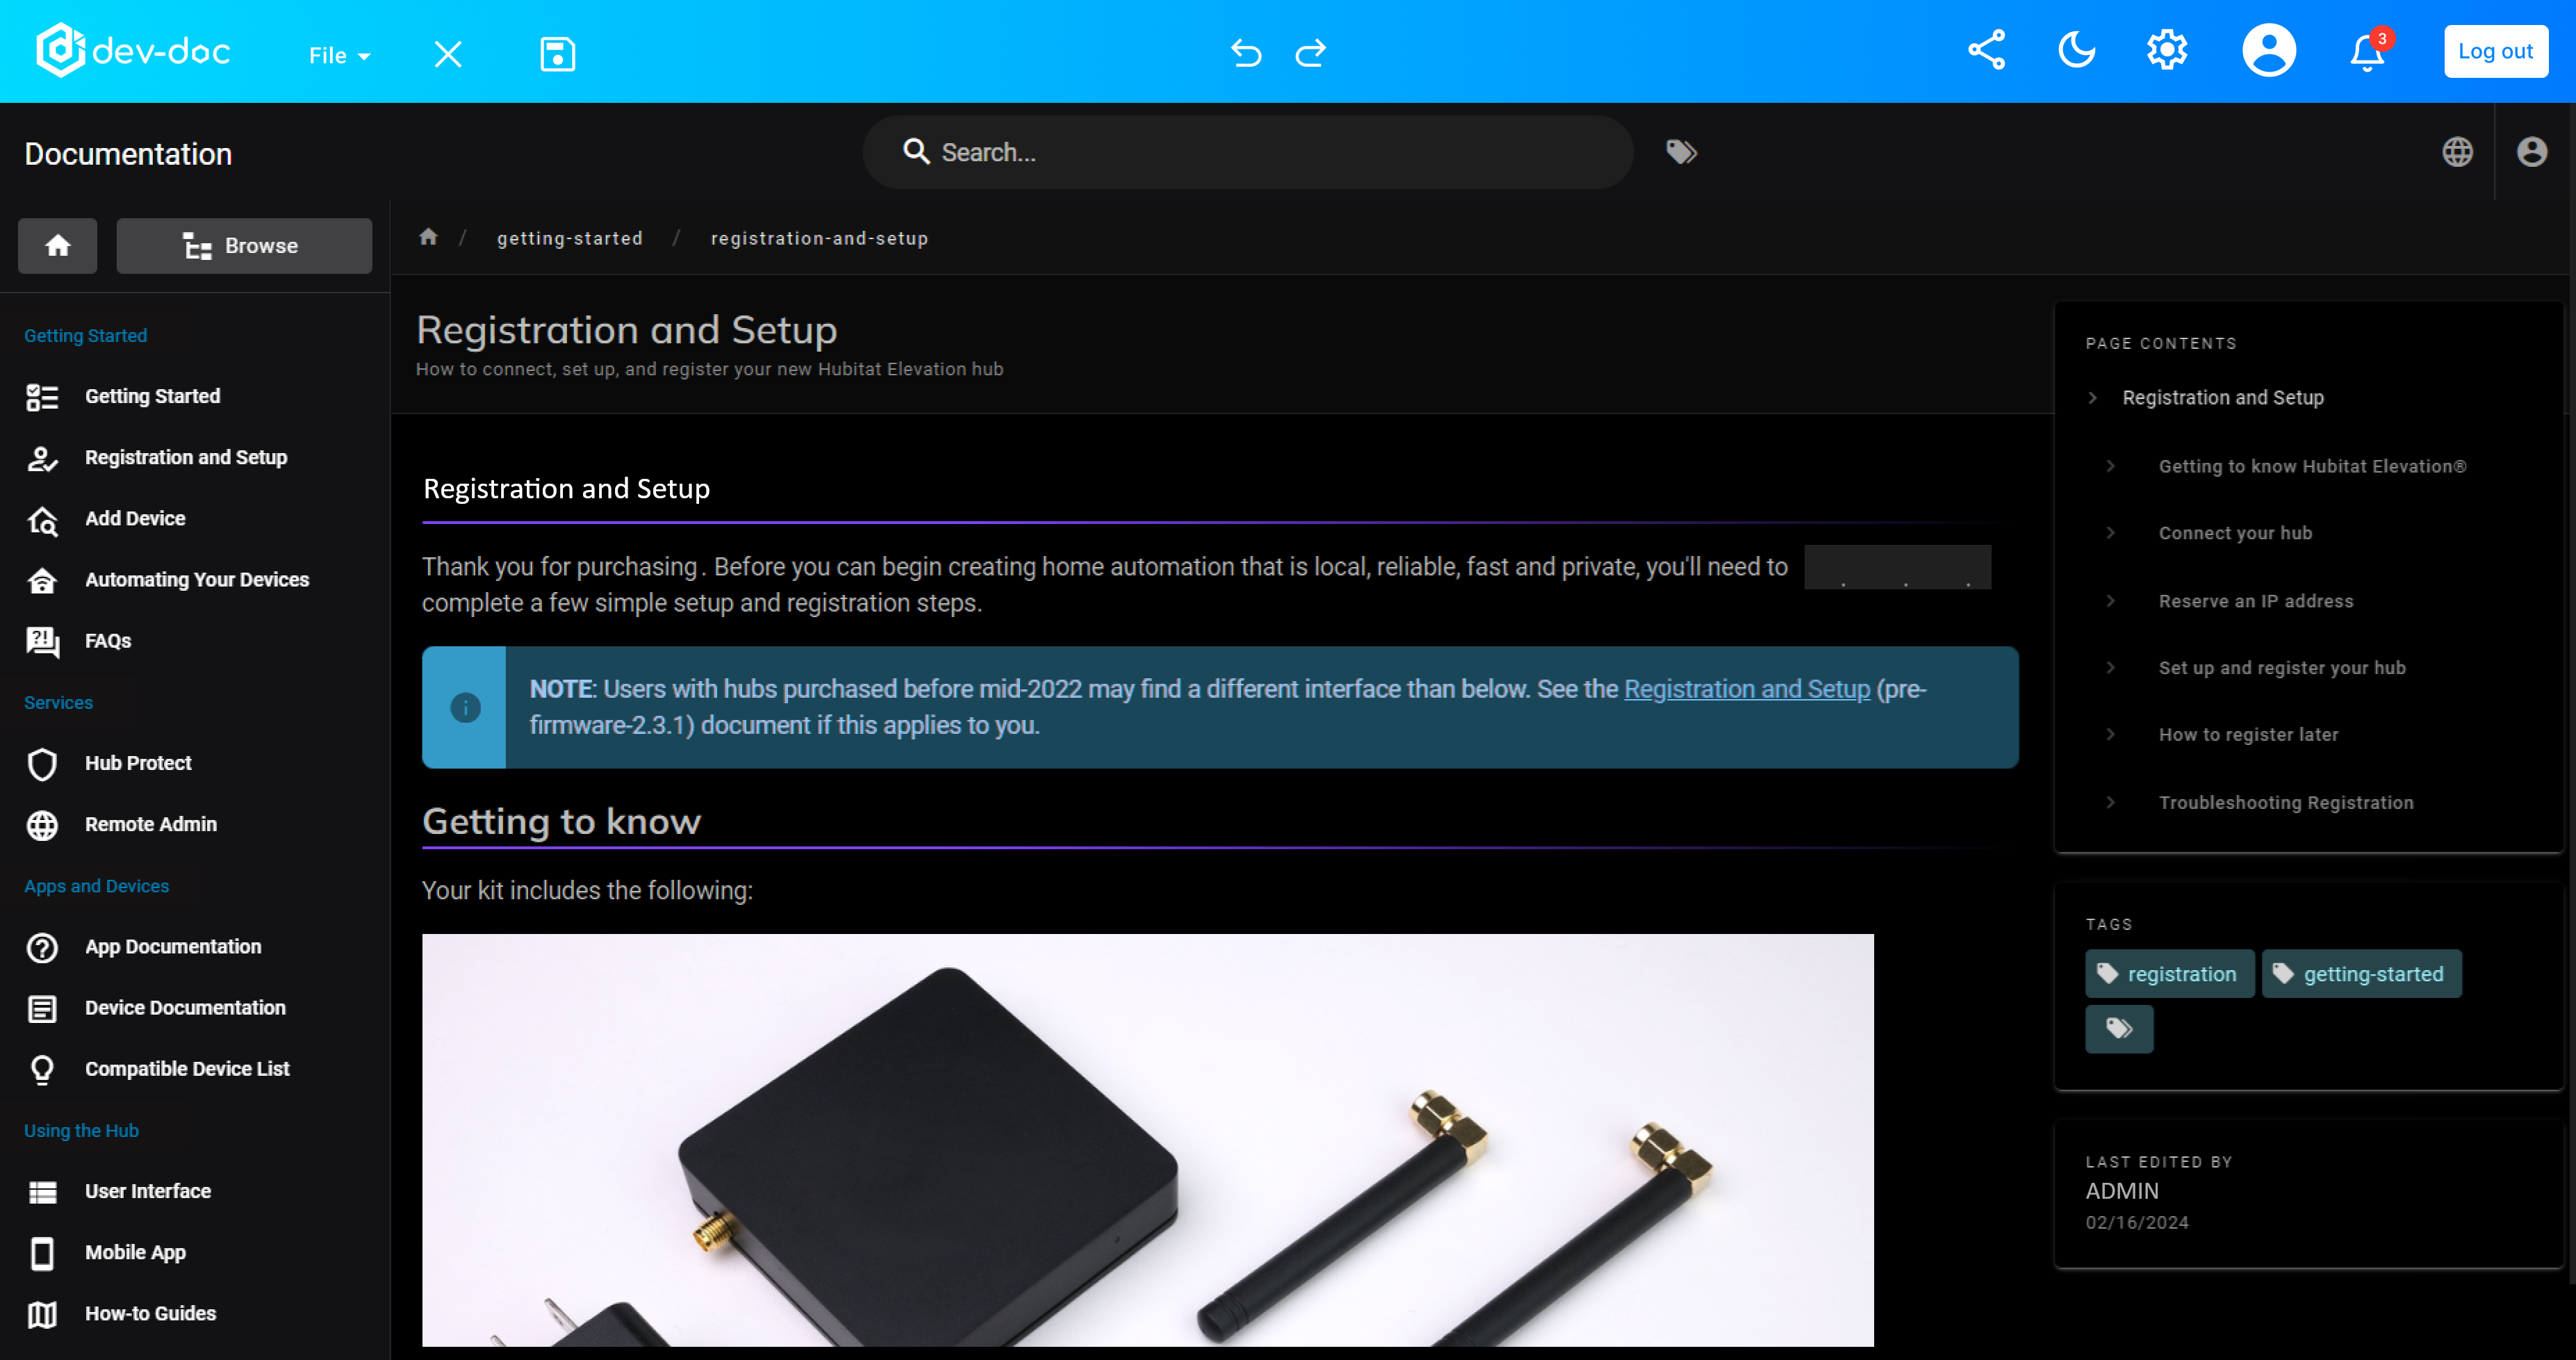Expand Getting to know Hubitat Elevation entry
This screenshot has width=2576, height=1360.
2110,466
